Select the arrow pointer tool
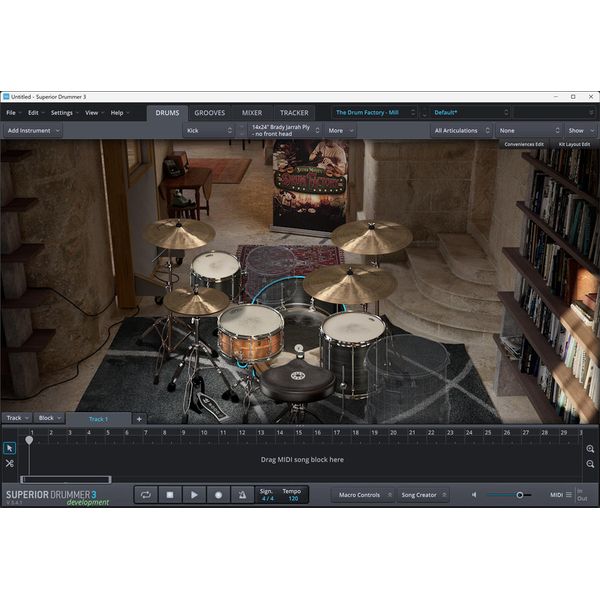 pos(10,448)
